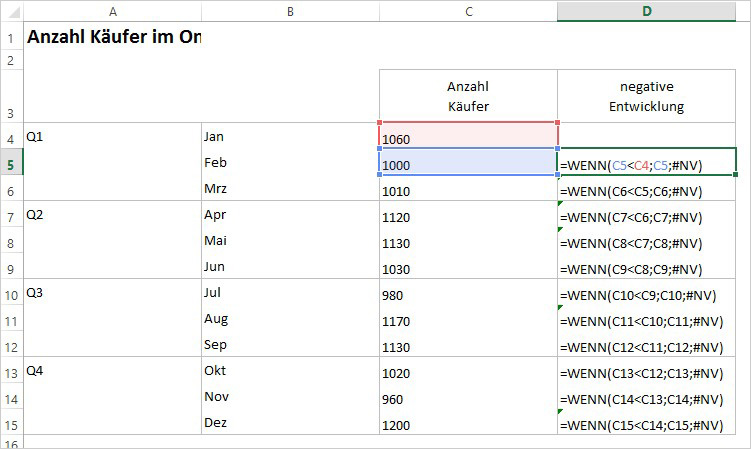Viewport: 751px width, 449px height.
Task: Select the Q3 cell
Action: click(x=113, y=292)
